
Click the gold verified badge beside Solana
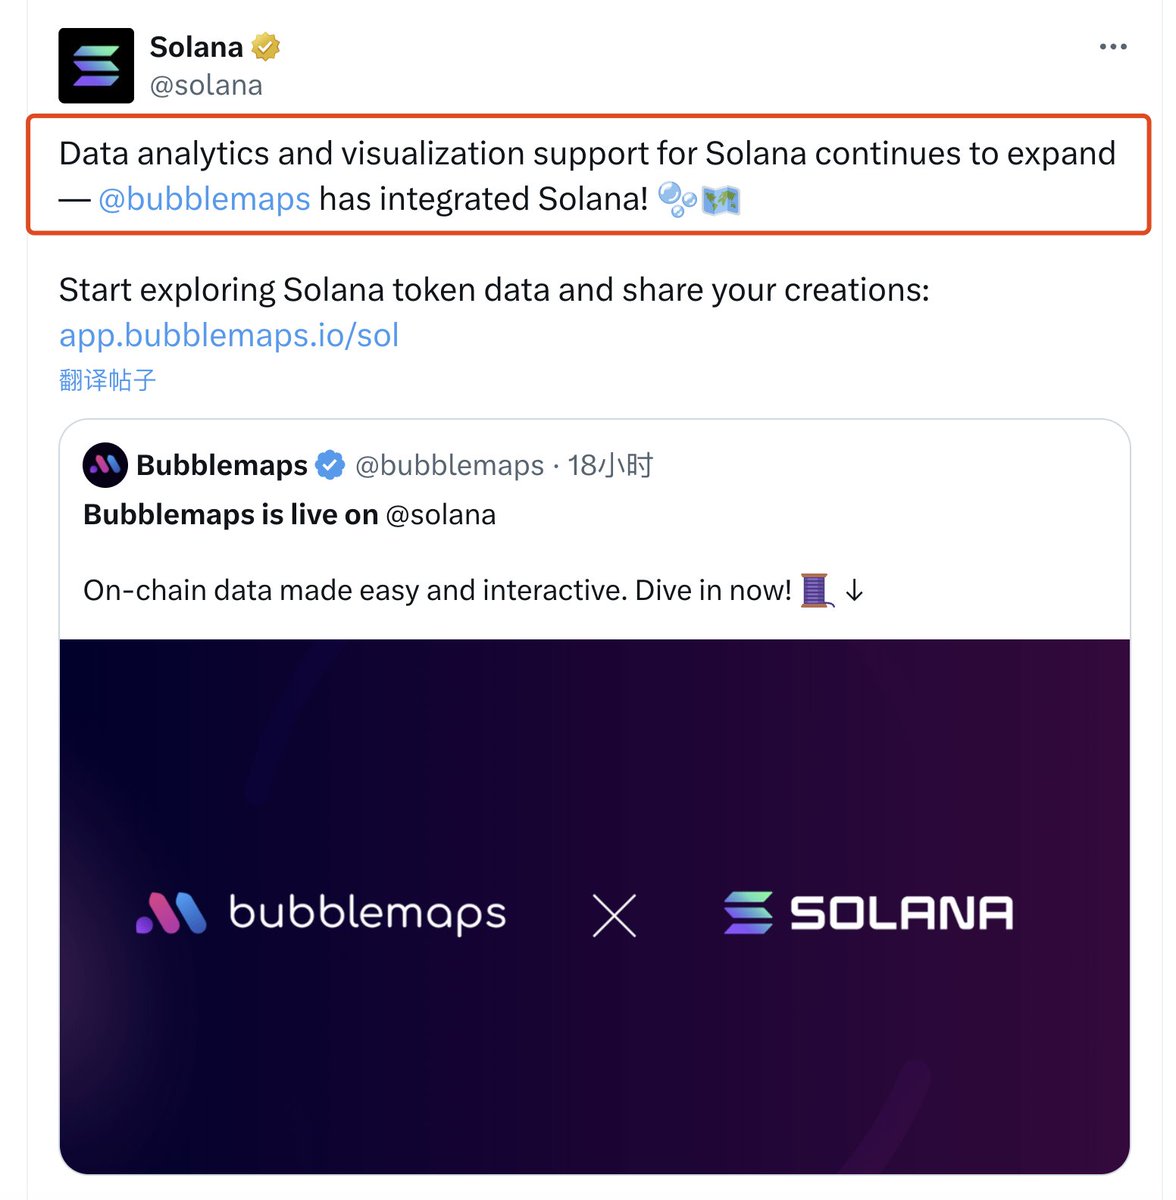click(x=266, y=47)
